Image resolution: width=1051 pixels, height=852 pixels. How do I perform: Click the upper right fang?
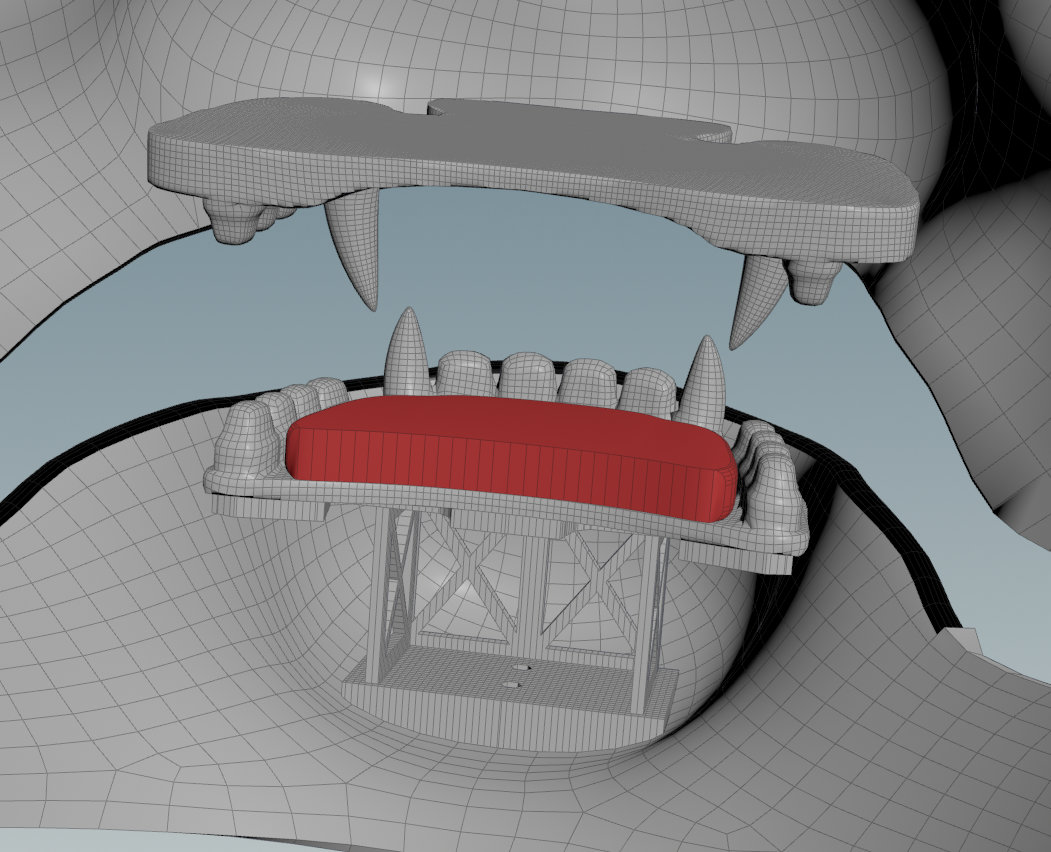(x=755, y=295)
